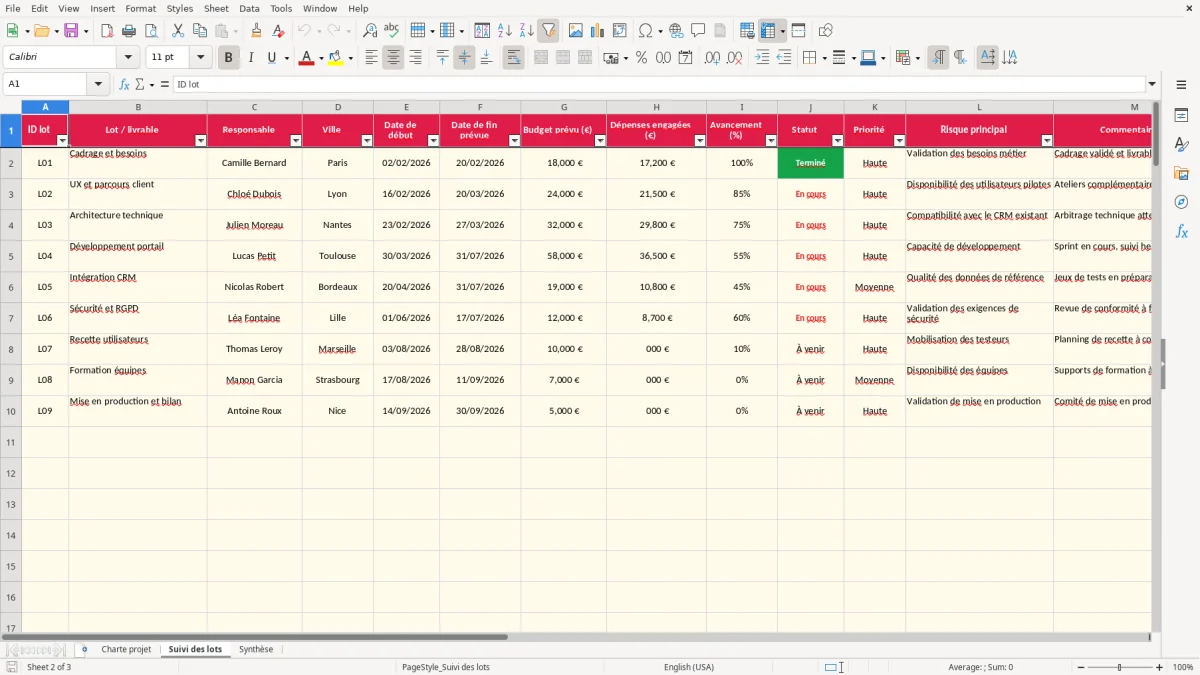Open the Format menu
1200x675 pixels.
coord(140,8)
